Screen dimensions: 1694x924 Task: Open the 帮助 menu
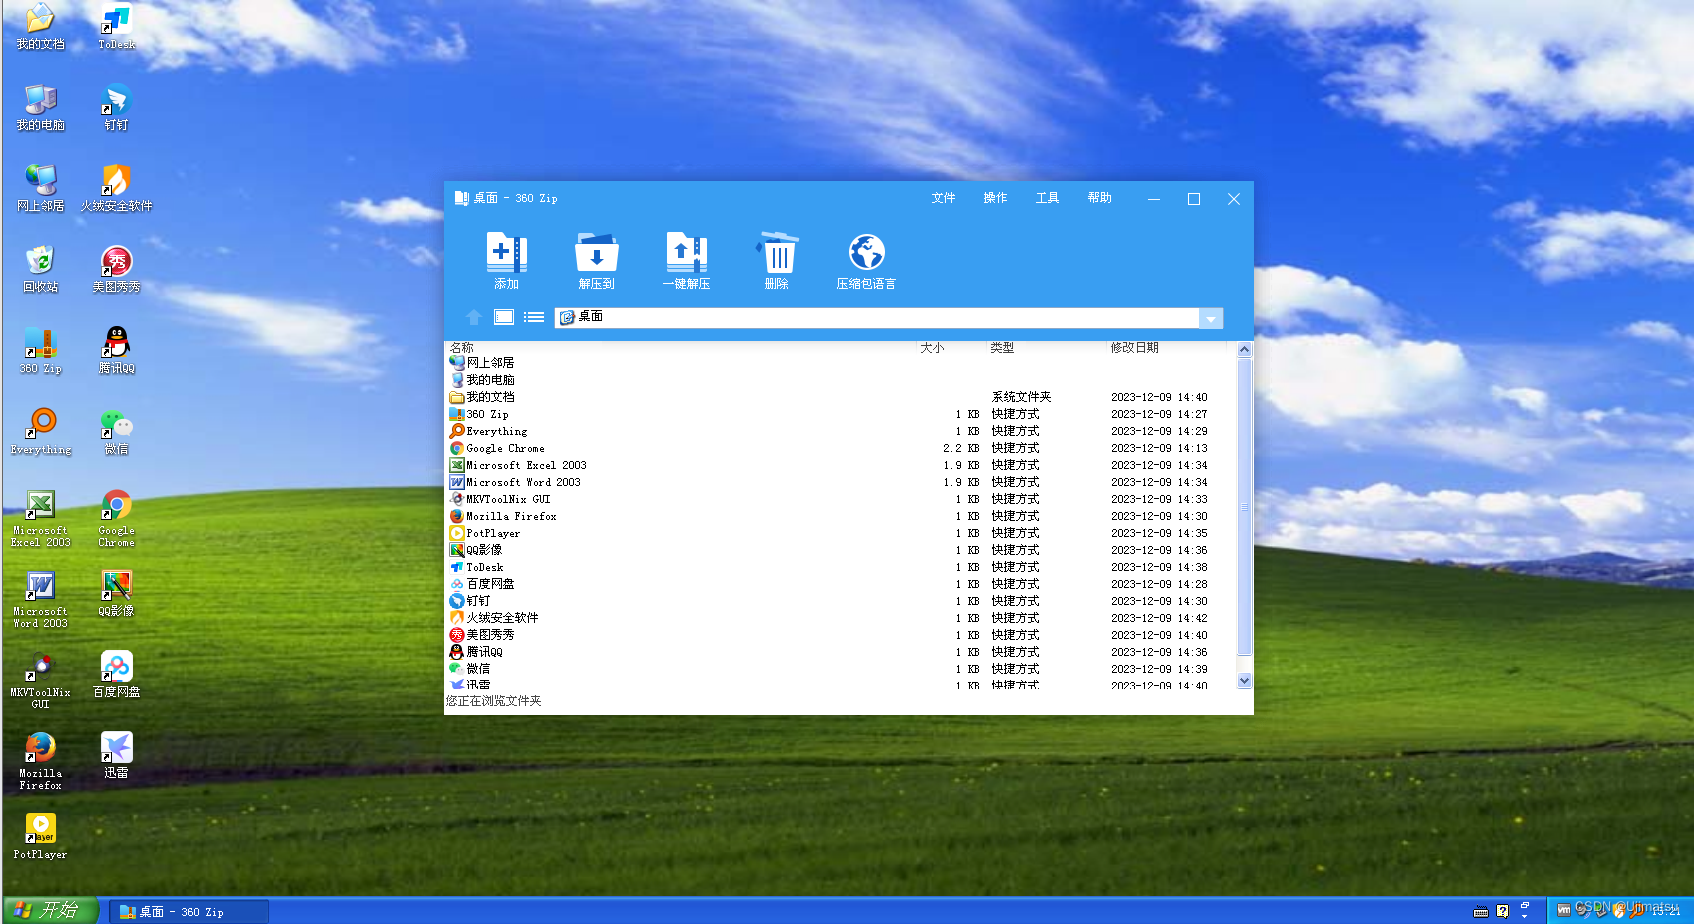pos(1099,198)
